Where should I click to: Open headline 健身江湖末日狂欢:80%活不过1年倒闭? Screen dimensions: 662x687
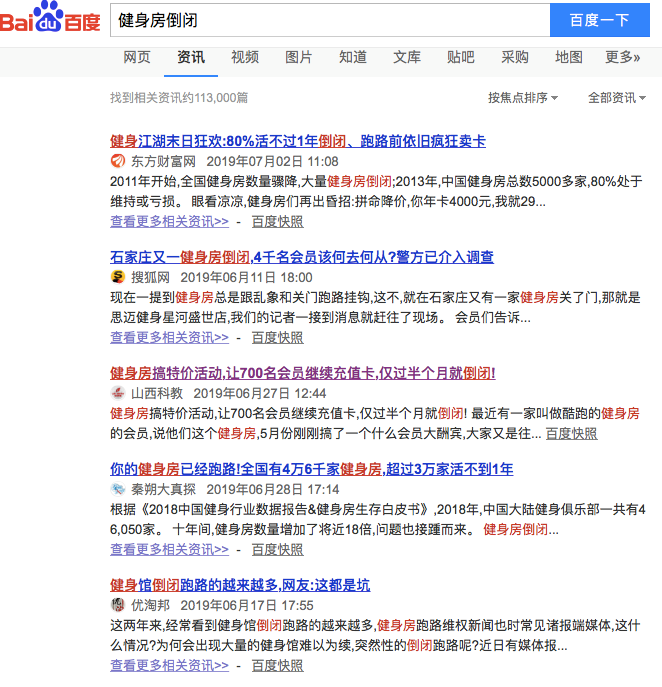(x=298, y=141)
